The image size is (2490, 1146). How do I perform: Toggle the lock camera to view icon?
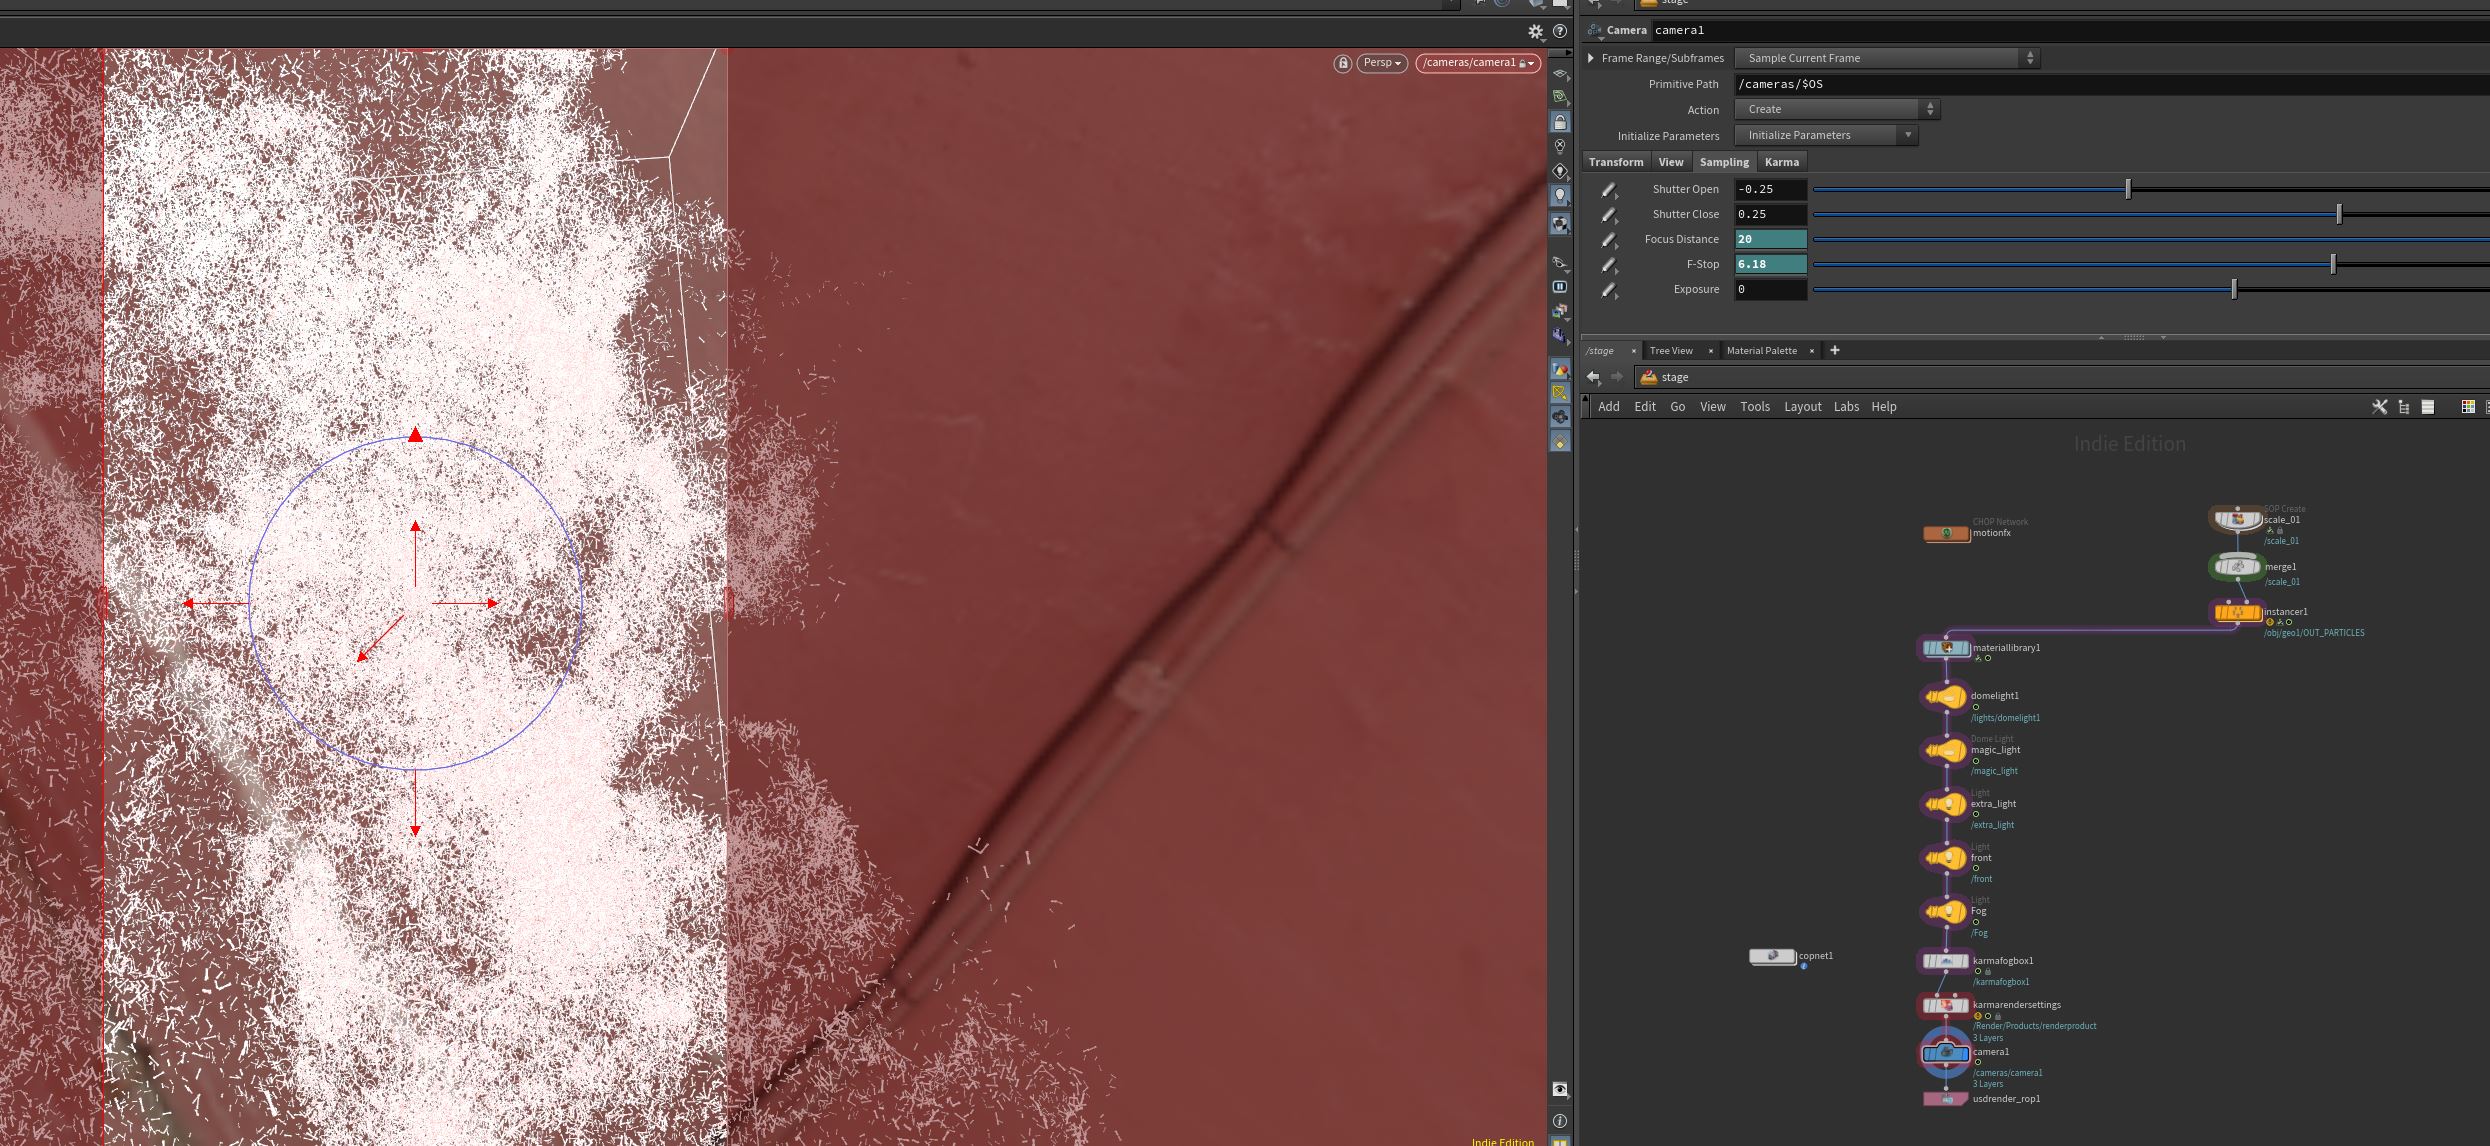pos(1560,122)
